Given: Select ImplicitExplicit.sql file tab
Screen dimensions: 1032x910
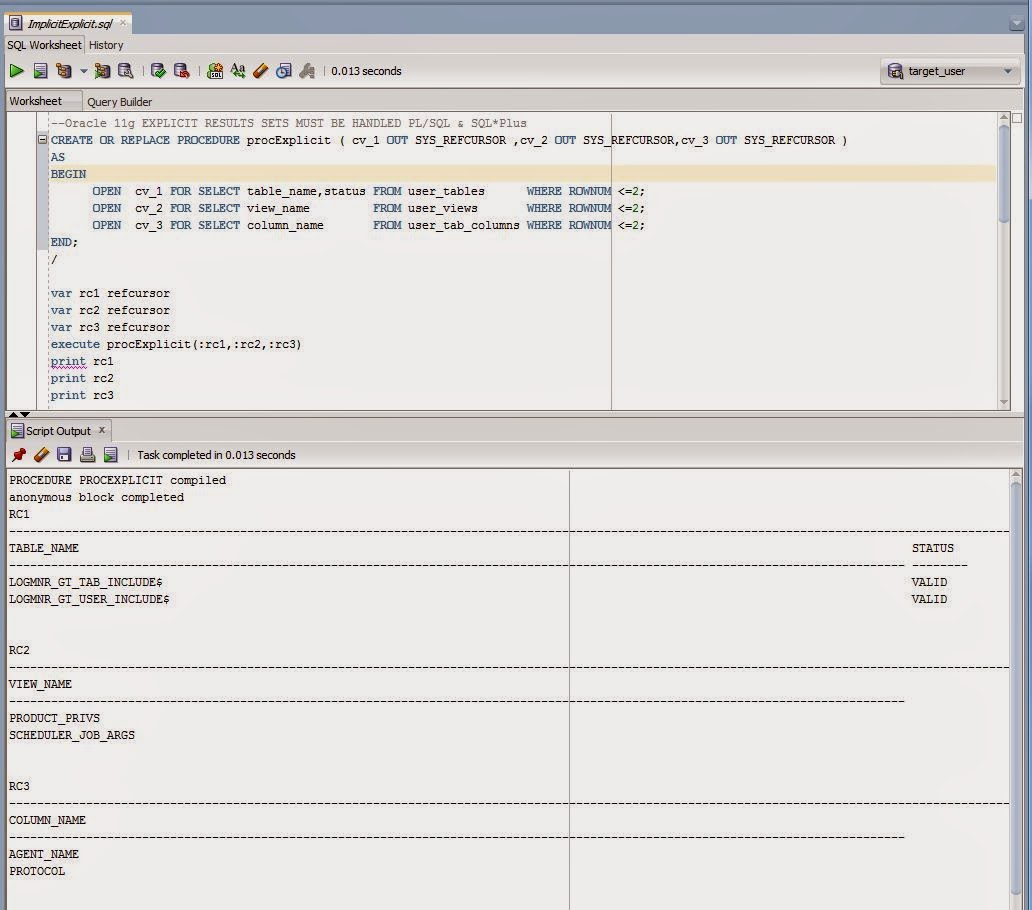Looking at the screenshot, I should (70, 24).
